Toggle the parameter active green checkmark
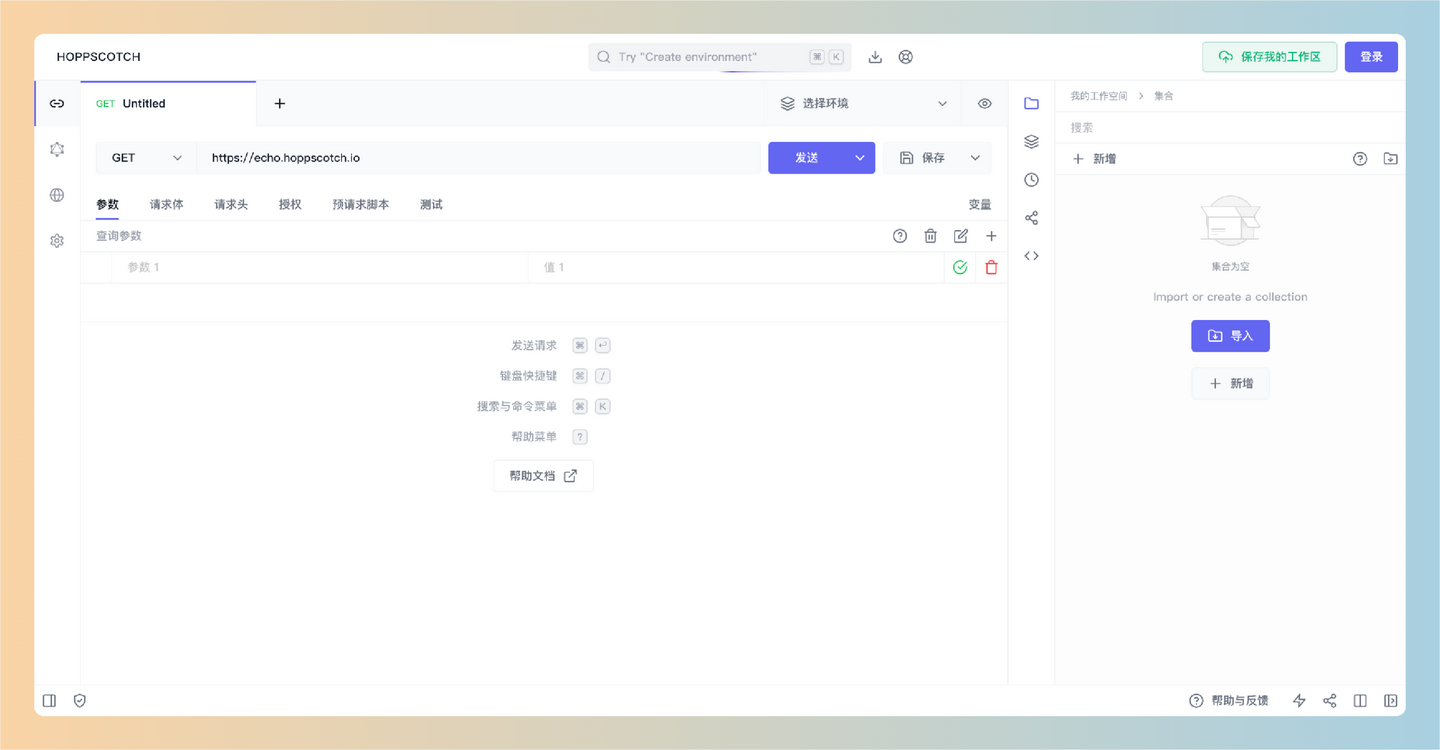 click(x=959, y=267)
